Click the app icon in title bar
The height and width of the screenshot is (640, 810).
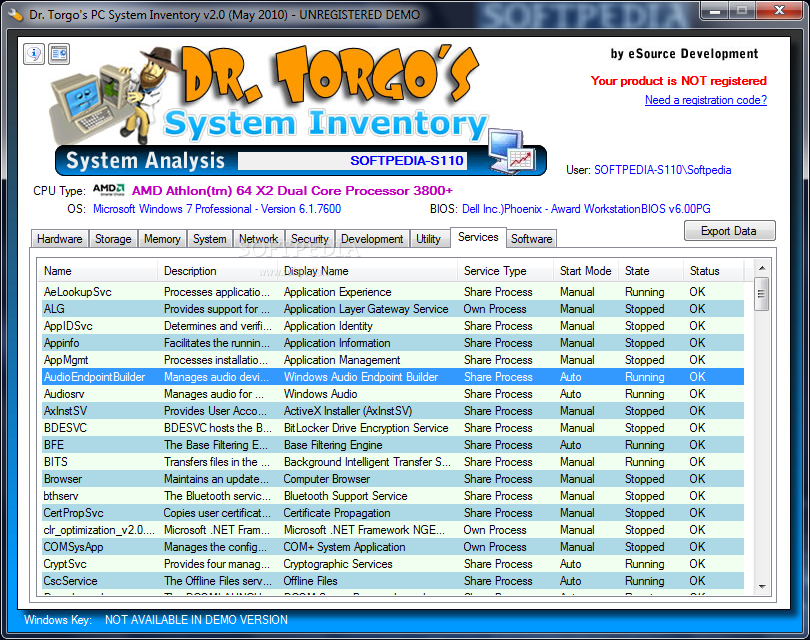(15, 14)
